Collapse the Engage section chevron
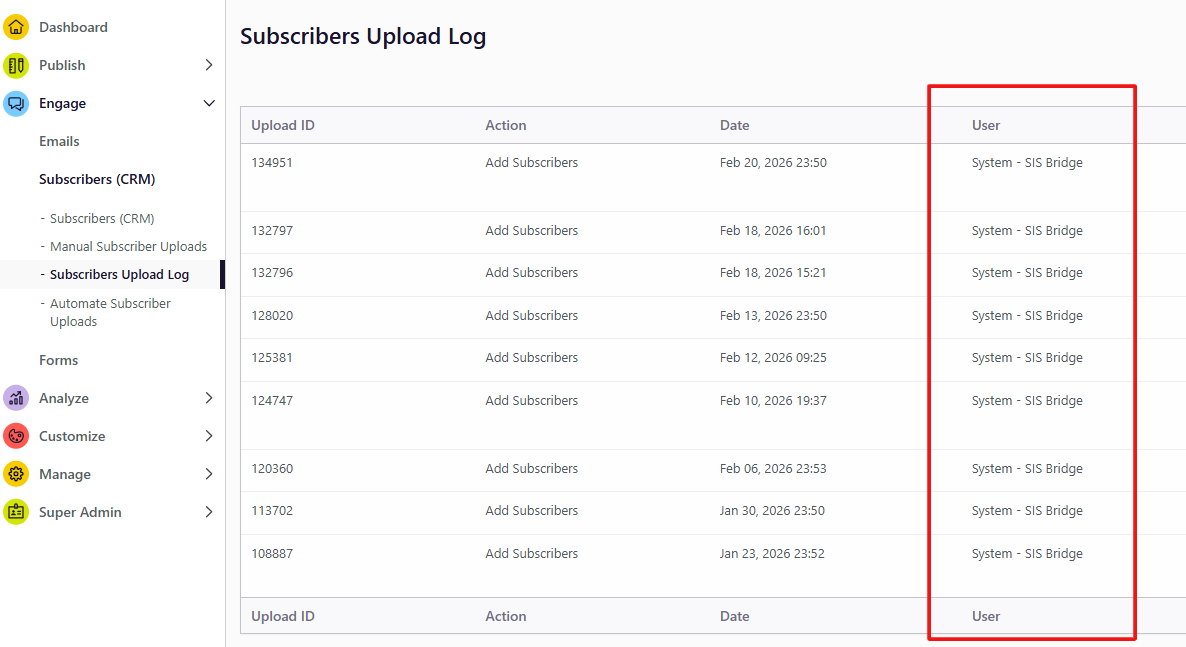The height and width of the screenshot is (647, 1186). click(209, 103)
